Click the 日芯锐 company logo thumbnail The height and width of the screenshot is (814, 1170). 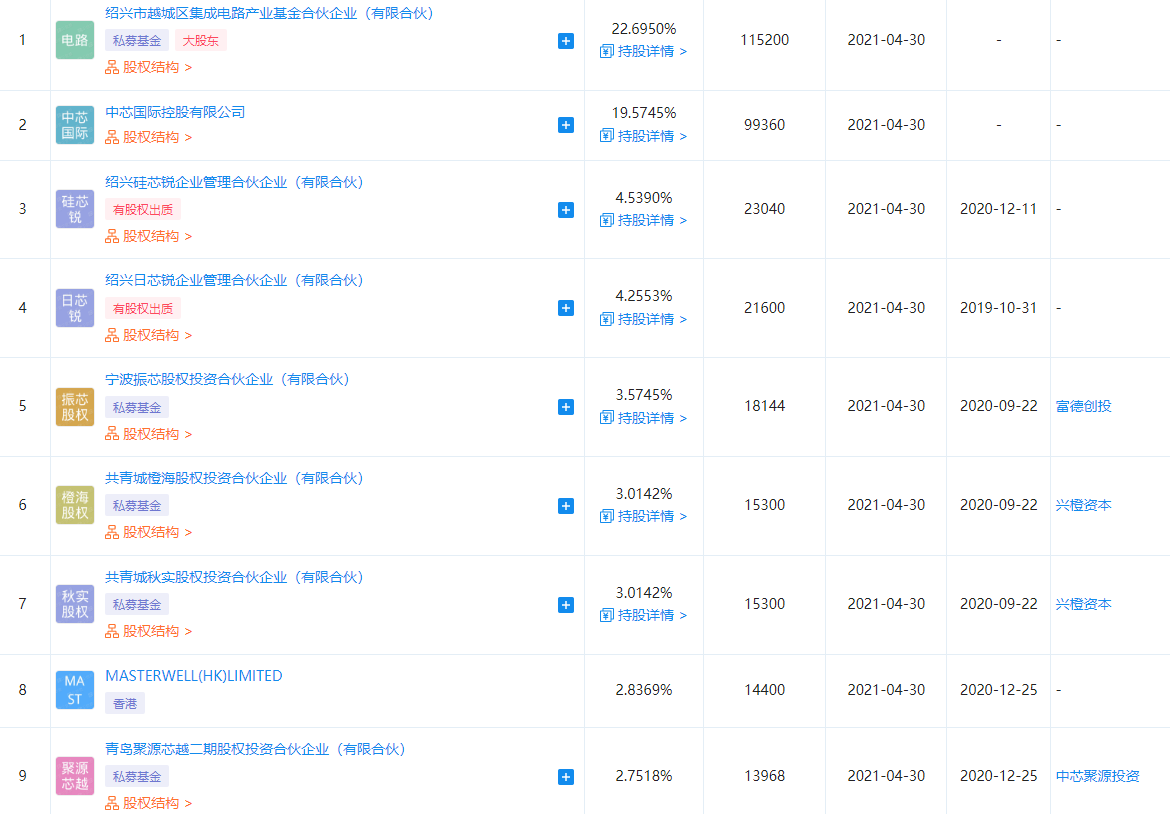[x=75, y=307]
